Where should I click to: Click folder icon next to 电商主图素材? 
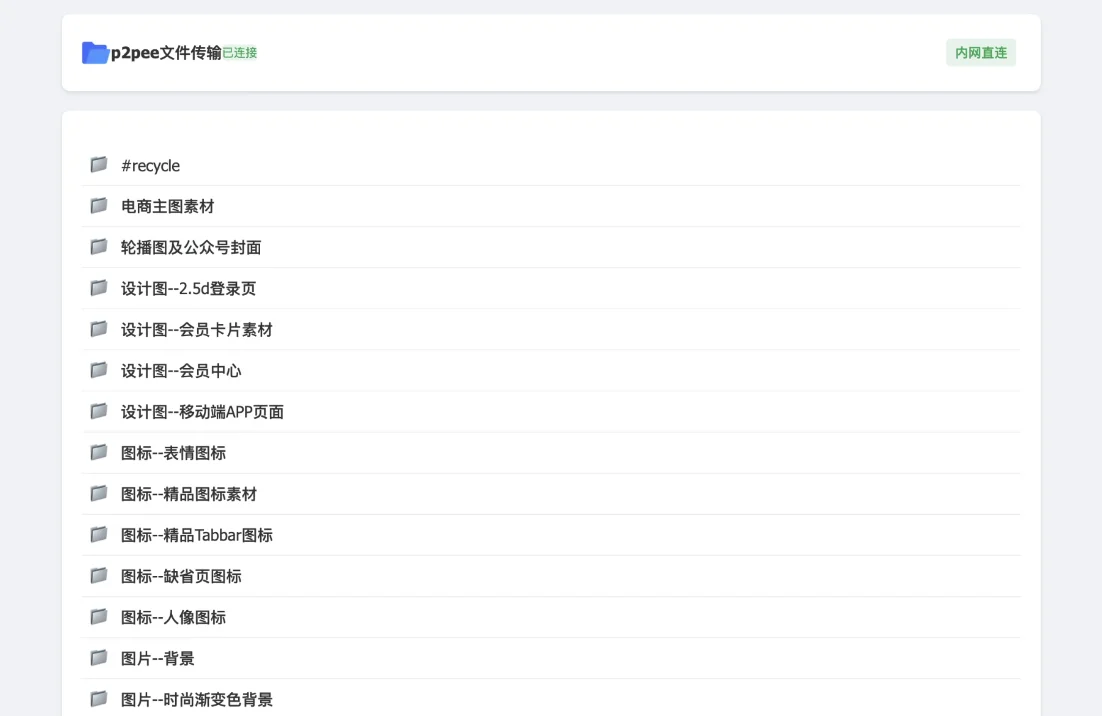(x=99, y=205)
